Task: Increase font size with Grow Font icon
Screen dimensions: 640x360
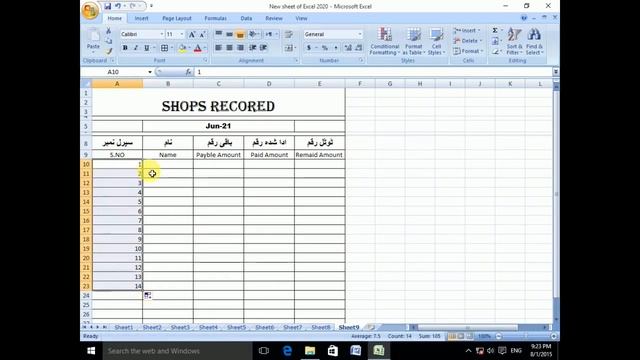Action: [x=191, y=34]
